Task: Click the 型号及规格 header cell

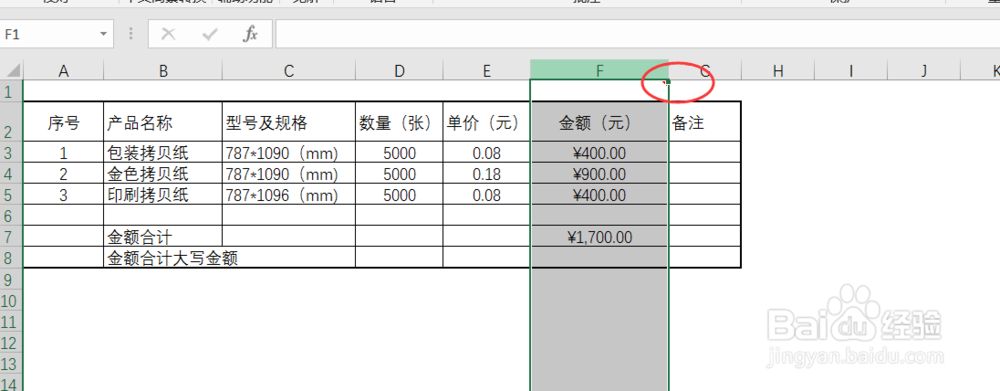Action: point(289,122)
